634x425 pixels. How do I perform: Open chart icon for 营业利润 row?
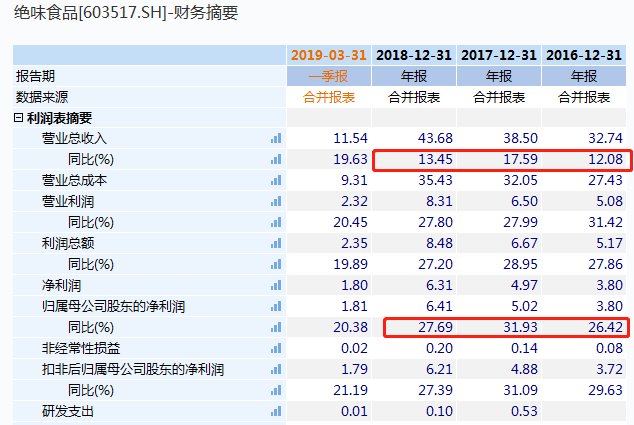276,201
